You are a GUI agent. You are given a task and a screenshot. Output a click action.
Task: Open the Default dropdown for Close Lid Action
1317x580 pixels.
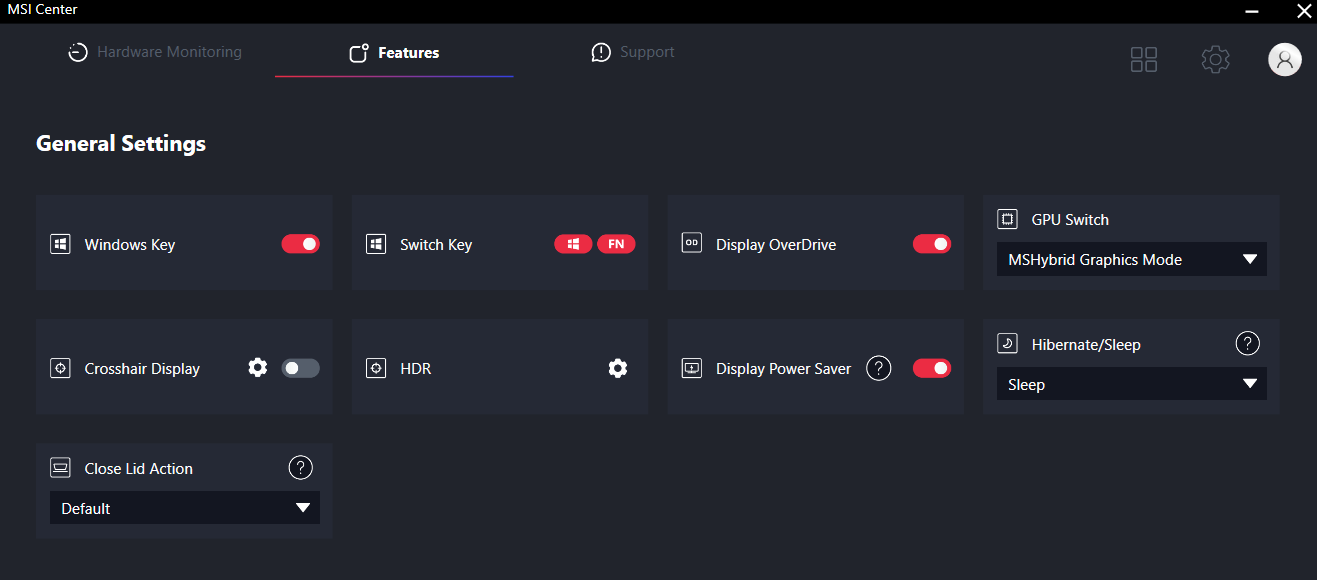point(185,508)
